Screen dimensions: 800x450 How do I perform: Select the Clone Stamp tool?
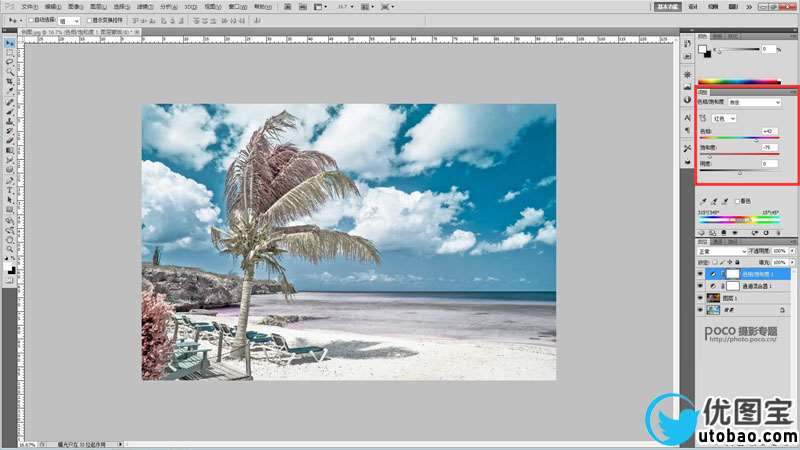click(x=9, y=121)
